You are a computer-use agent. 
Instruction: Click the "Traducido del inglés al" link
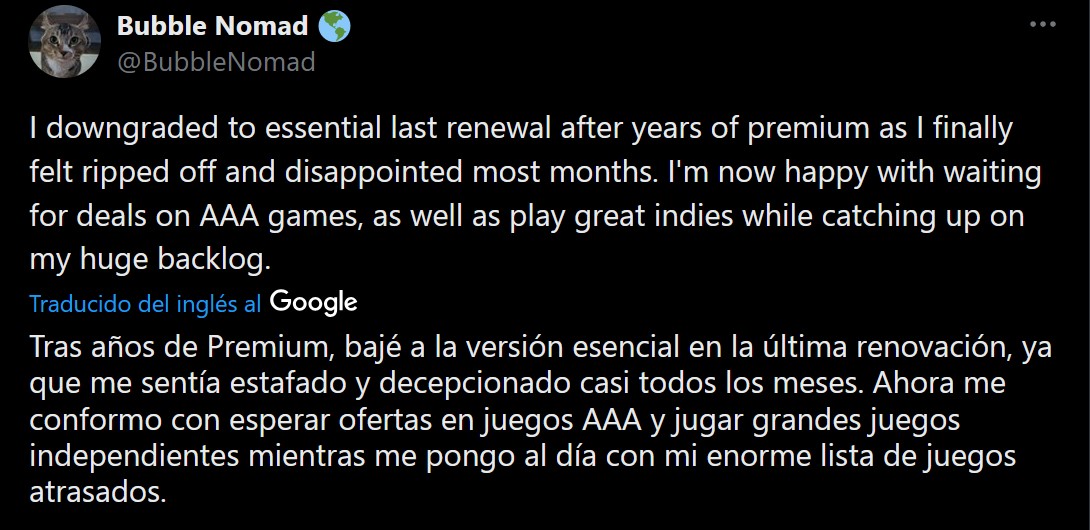point(146,303)
